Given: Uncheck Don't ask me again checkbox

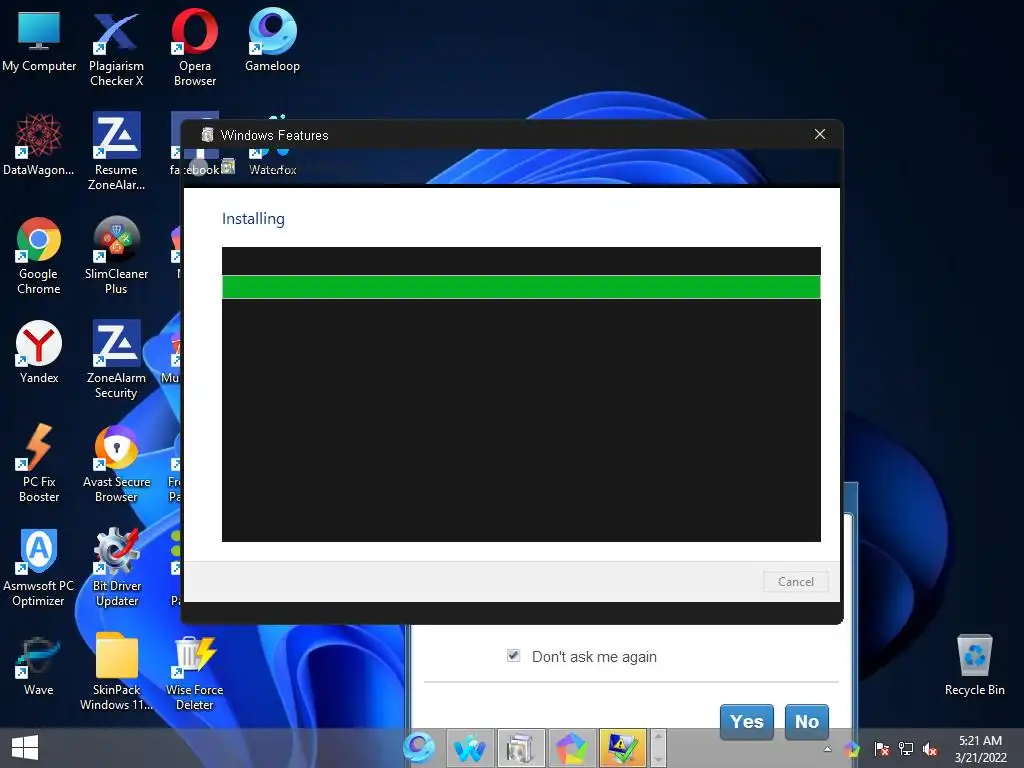Looking at the screenshot, I should [x=513, y=655].
